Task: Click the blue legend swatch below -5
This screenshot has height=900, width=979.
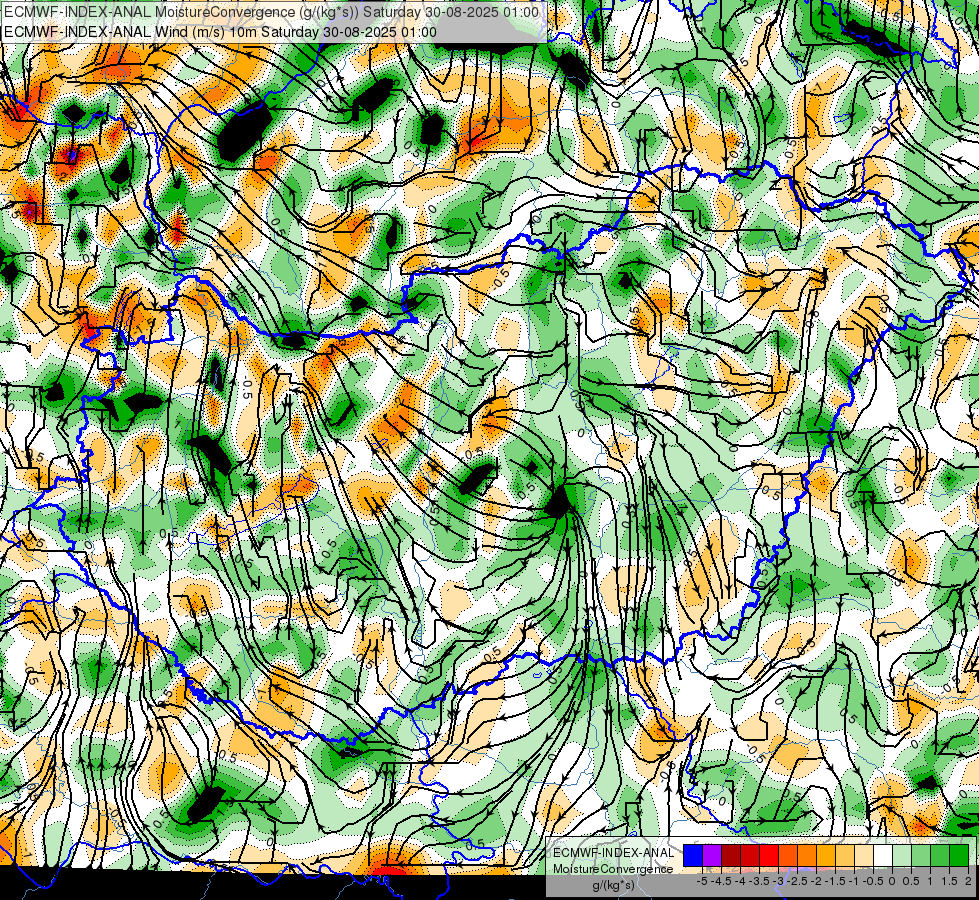Action: [693, 856]
